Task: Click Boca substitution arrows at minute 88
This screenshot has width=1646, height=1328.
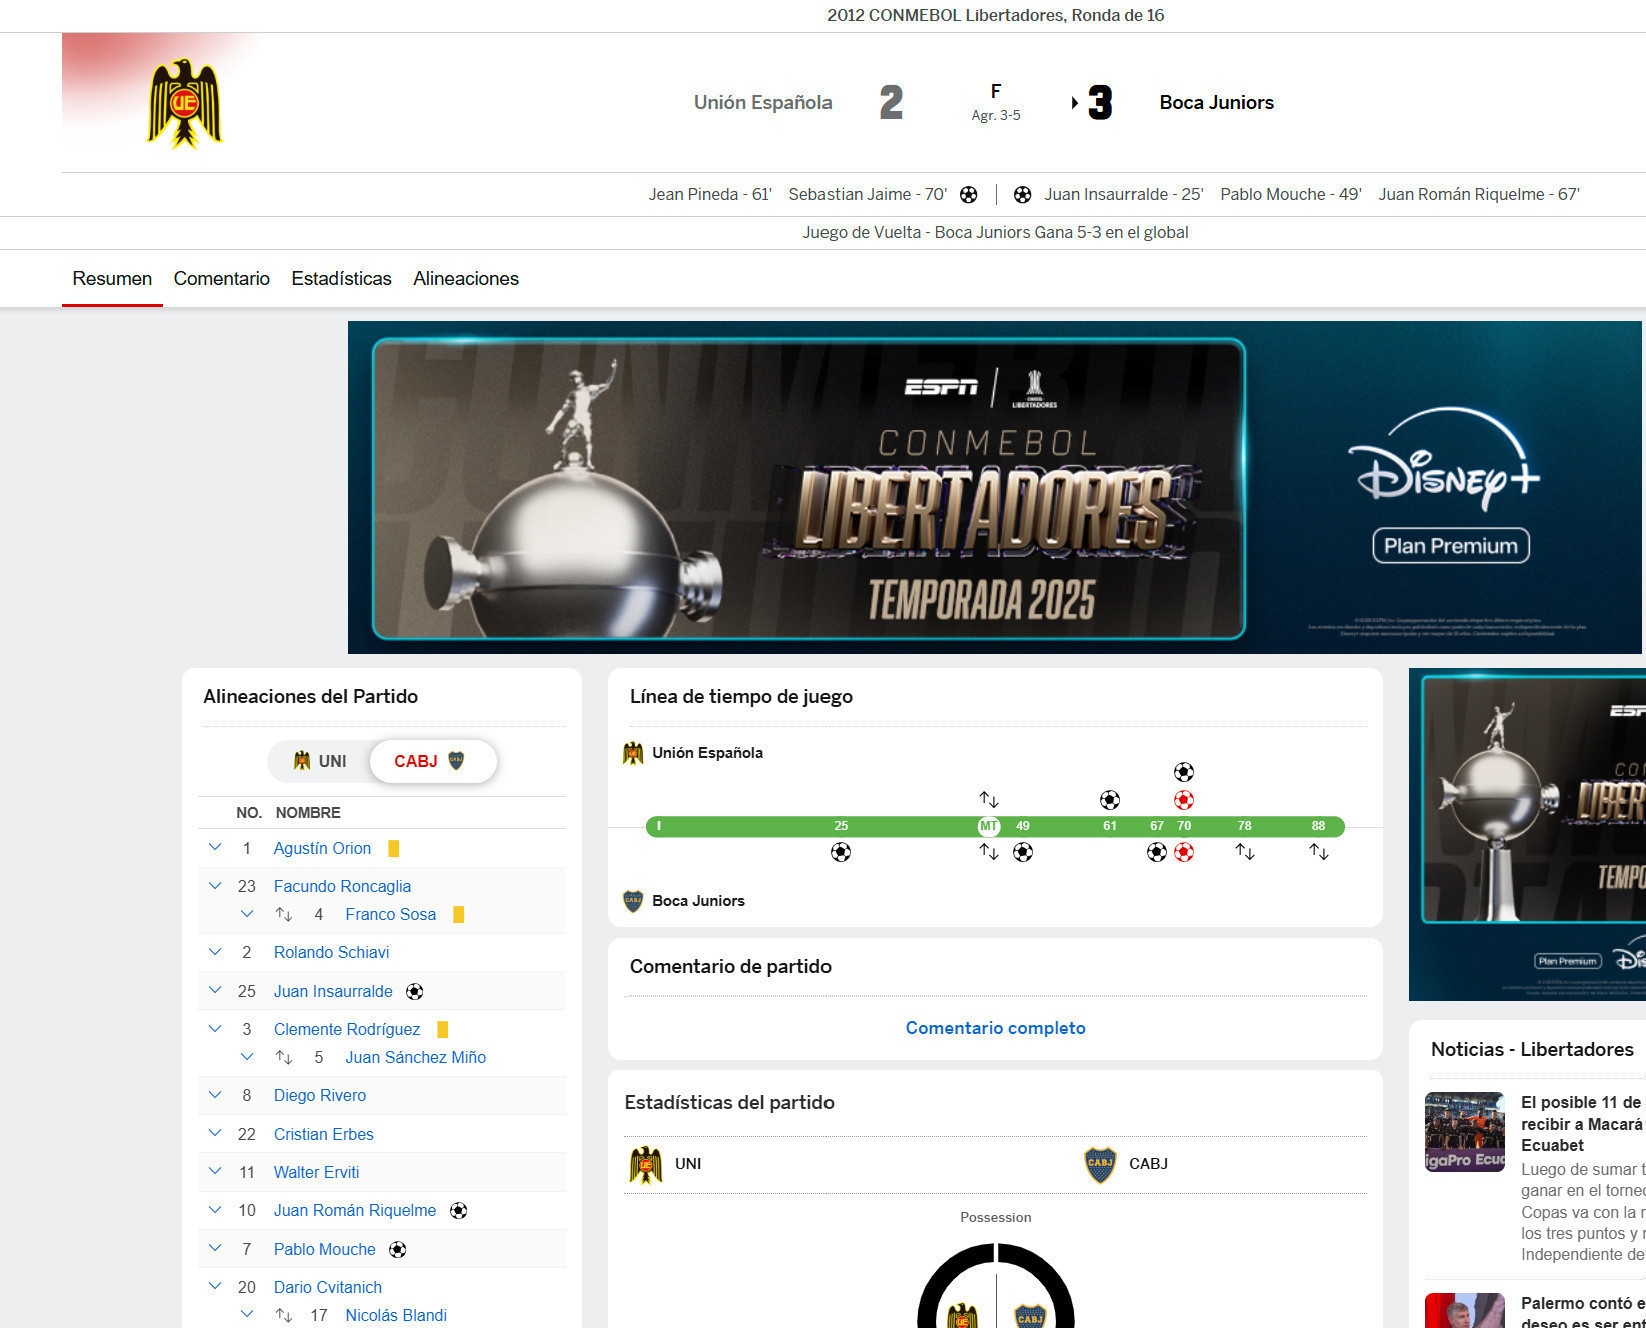Action: coord(1319,852)
